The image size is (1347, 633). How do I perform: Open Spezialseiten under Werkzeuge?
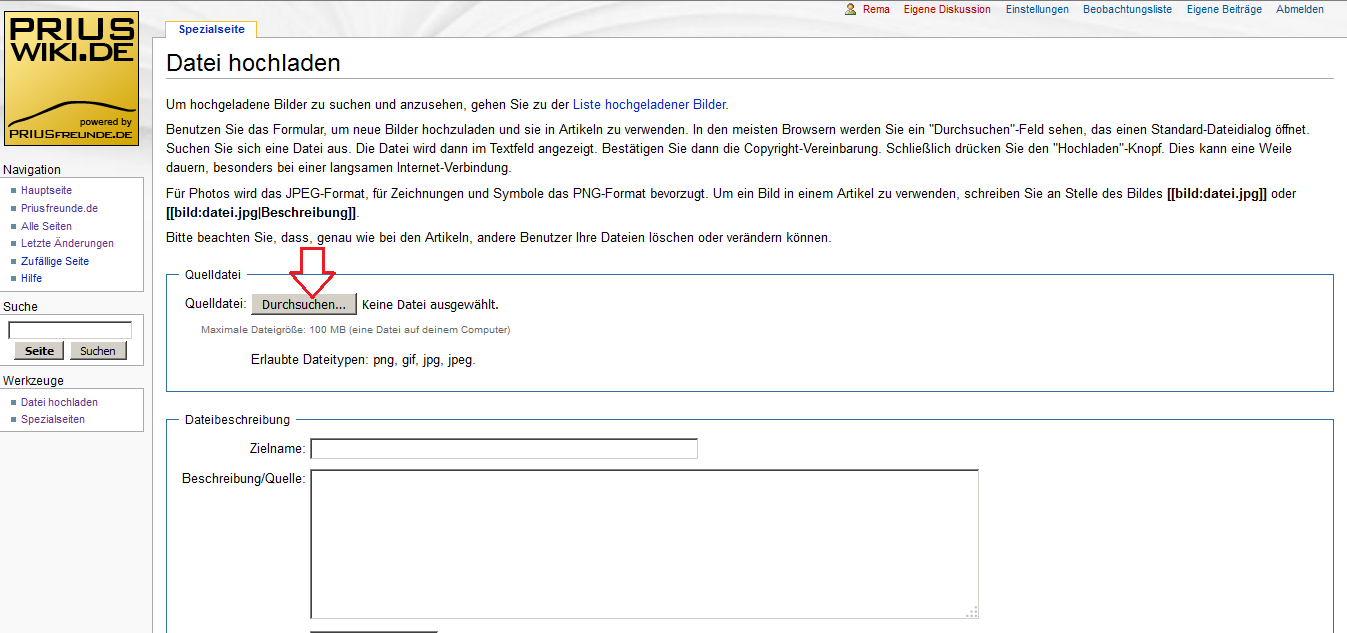(53, 419)
